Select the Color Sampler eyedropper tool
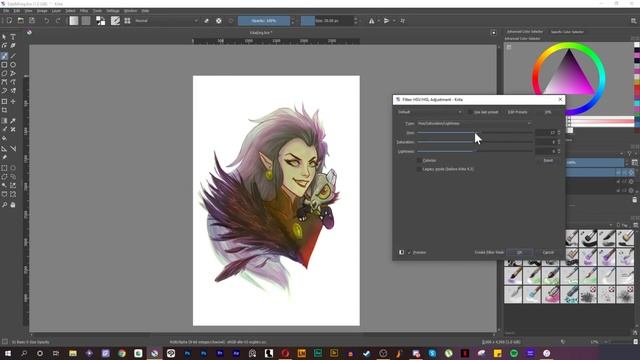 pyautogui.click(x=13, y=121)
